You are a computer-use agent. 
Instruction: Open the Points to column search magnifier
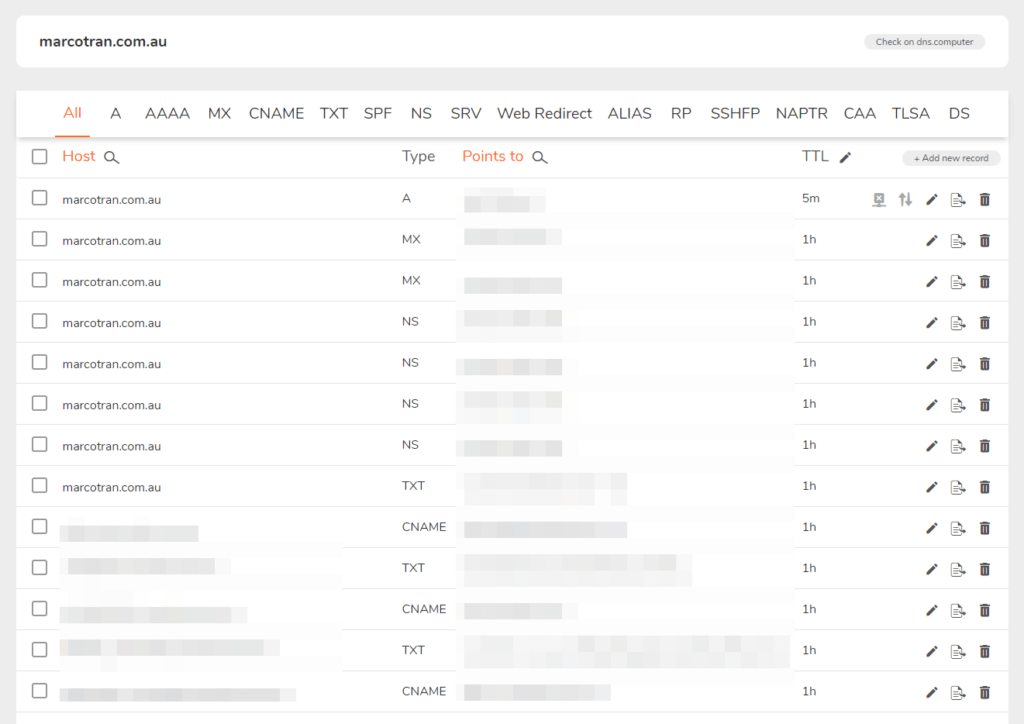pyautogui.click(x=539, y=157)
